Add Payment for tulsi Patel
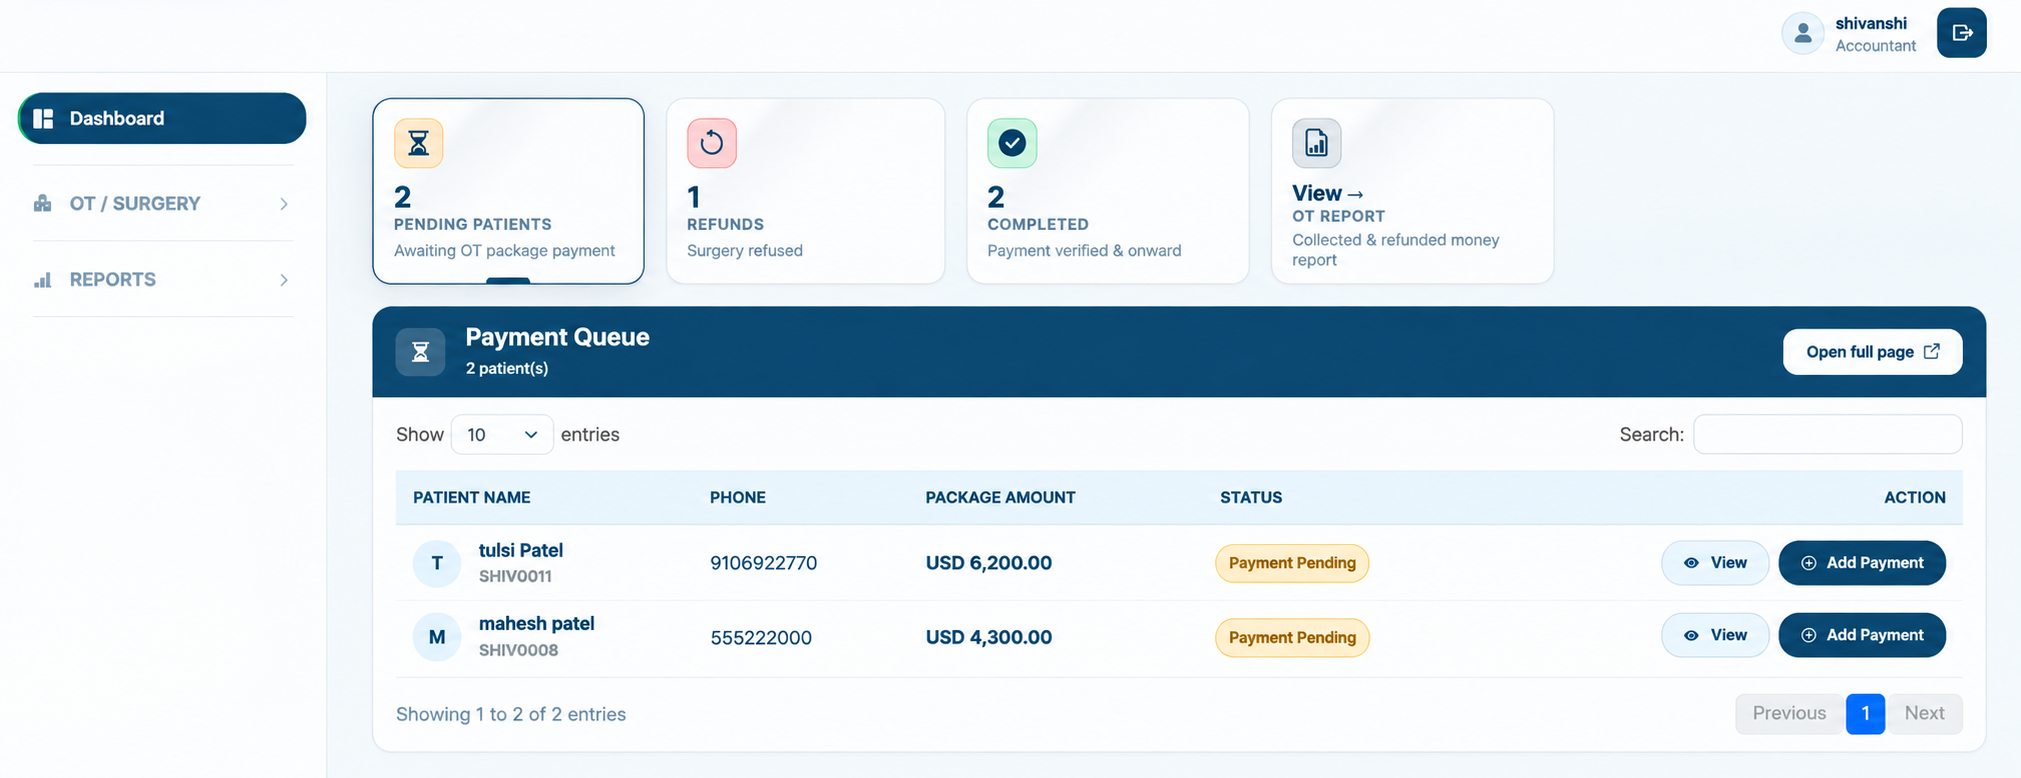The image size is (2021, 778). coord(1862,563)
